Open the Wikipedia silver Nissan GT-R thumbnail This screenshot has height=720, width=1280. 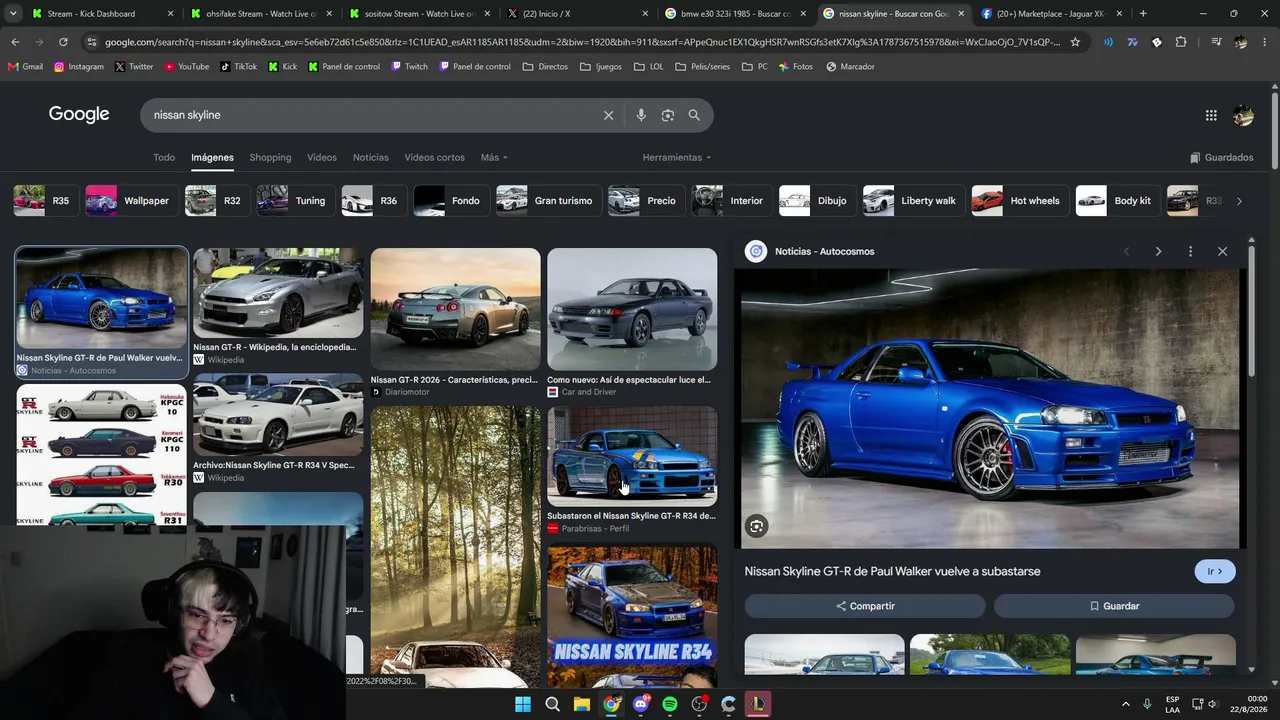(x=278, y=293)
